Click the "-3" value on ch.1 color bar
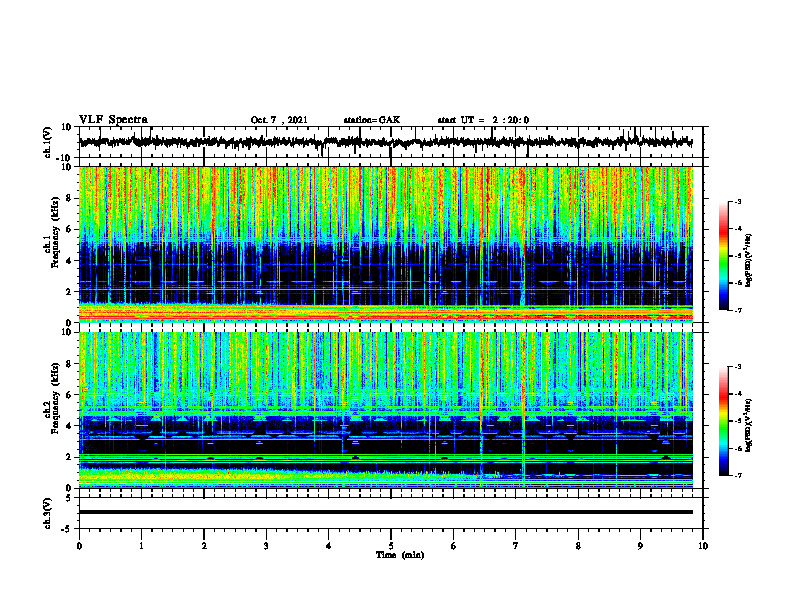Screen dimensions: 792x612 [x=737, y=202]
